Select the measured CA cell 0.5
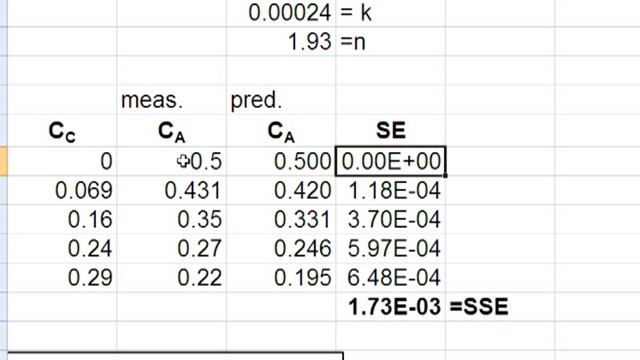 [x=171, y=161]
